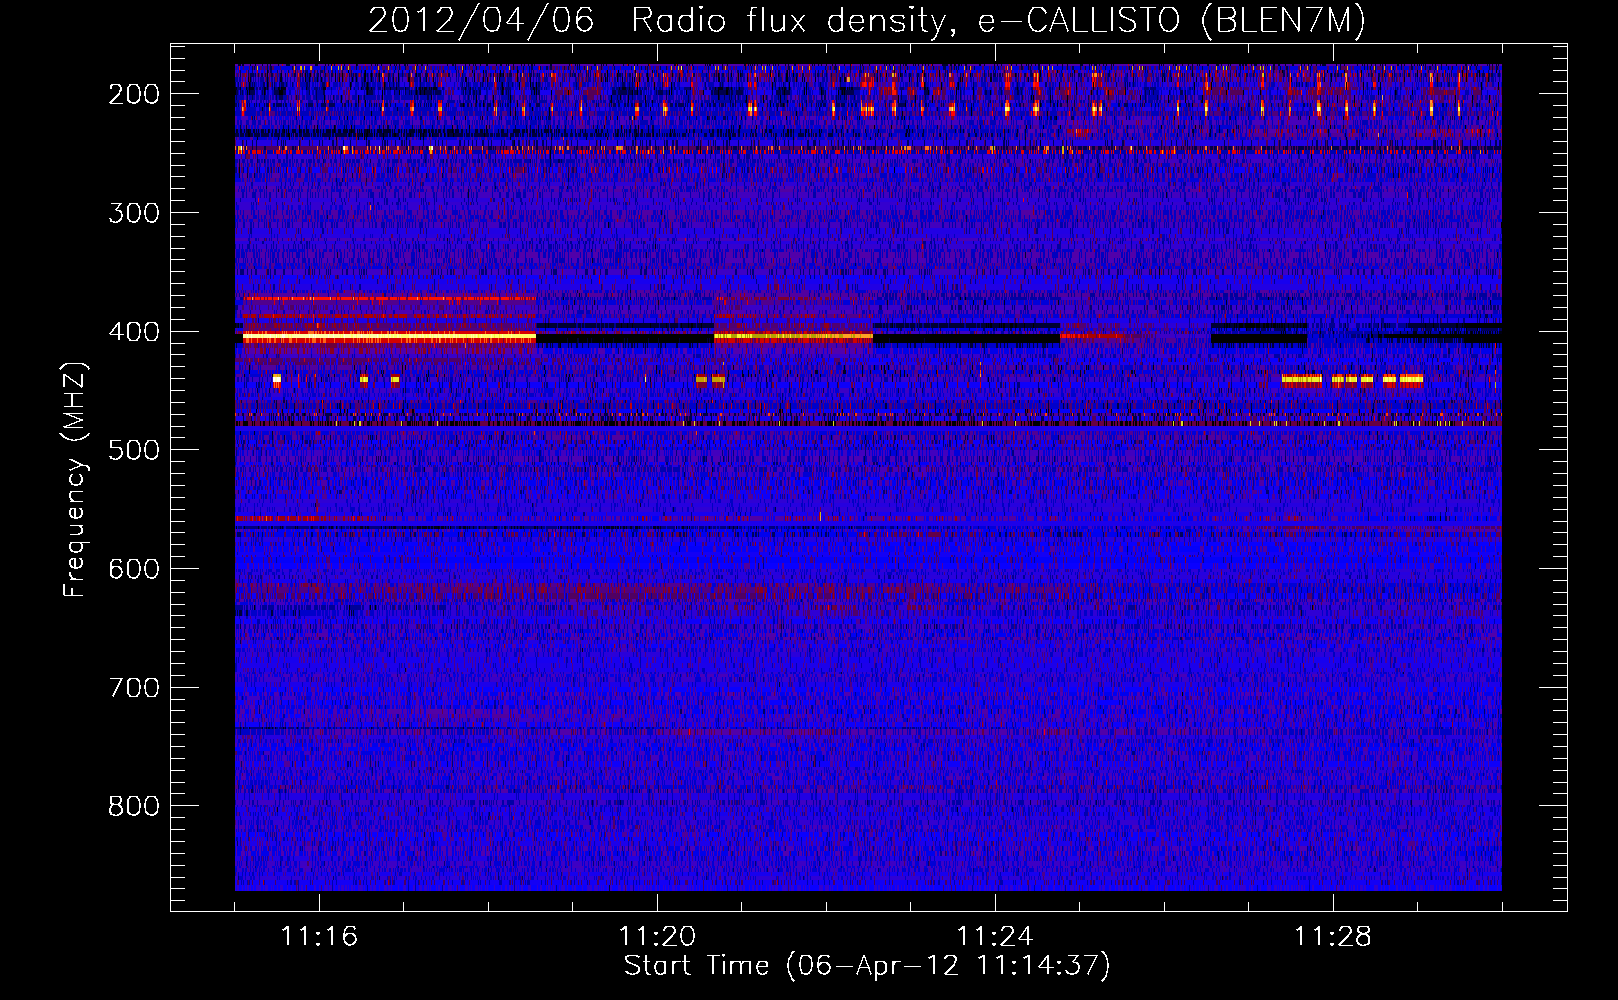Click the plot title mentioning e-CALLISTO (BLEN7M)
The image size is (1618, 1000).
coord(867,20)
